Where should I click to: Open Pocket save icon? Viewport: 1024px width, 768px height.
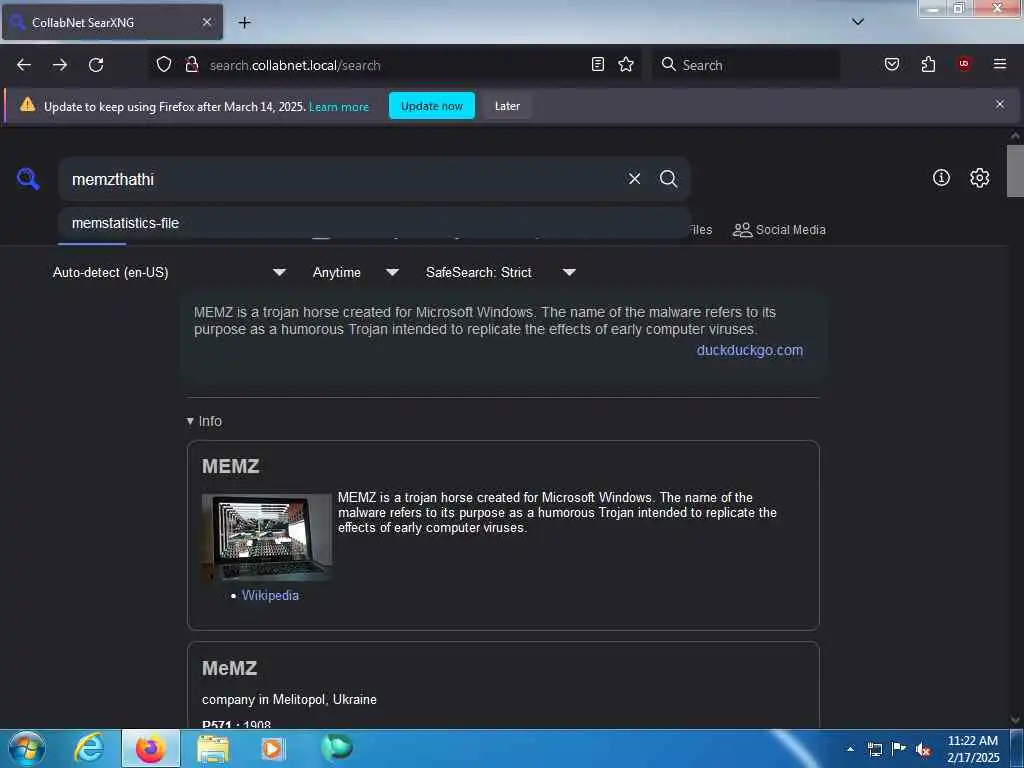[x=892, y=64]
